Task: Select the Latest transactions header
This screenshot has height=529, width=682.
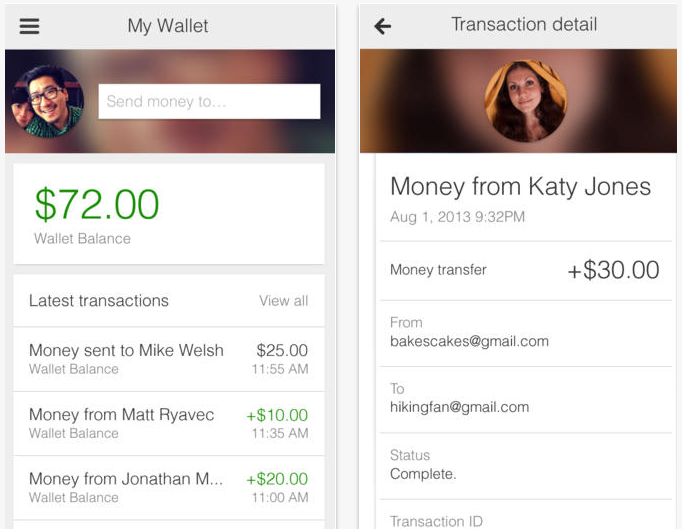Action: [99, 301]
